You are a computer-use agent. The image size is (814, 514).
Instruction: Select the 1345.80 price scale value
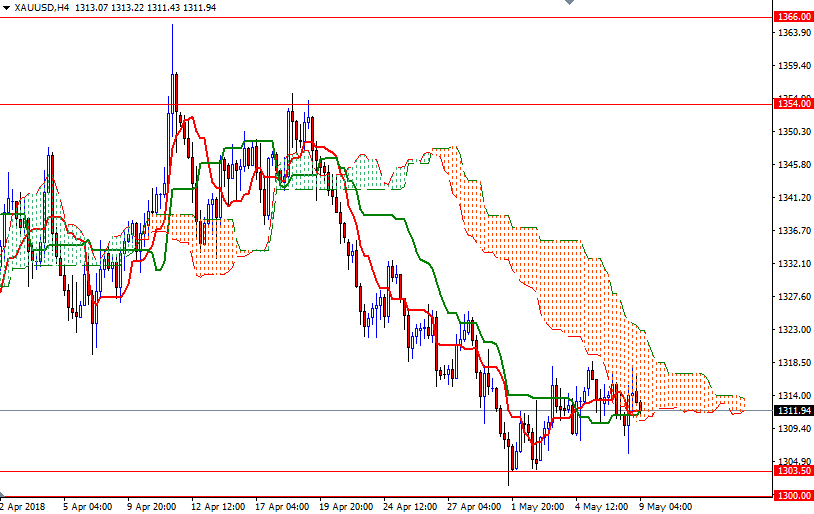(x=794, y=165)
